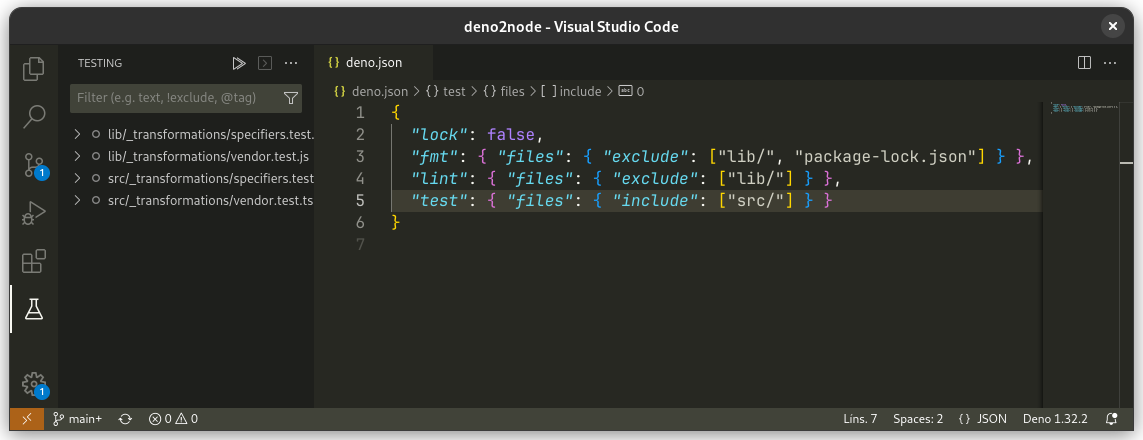The image size is (1143, 440).
Task: Click the "fmt" key on line 3
Action: pos(434,157)
